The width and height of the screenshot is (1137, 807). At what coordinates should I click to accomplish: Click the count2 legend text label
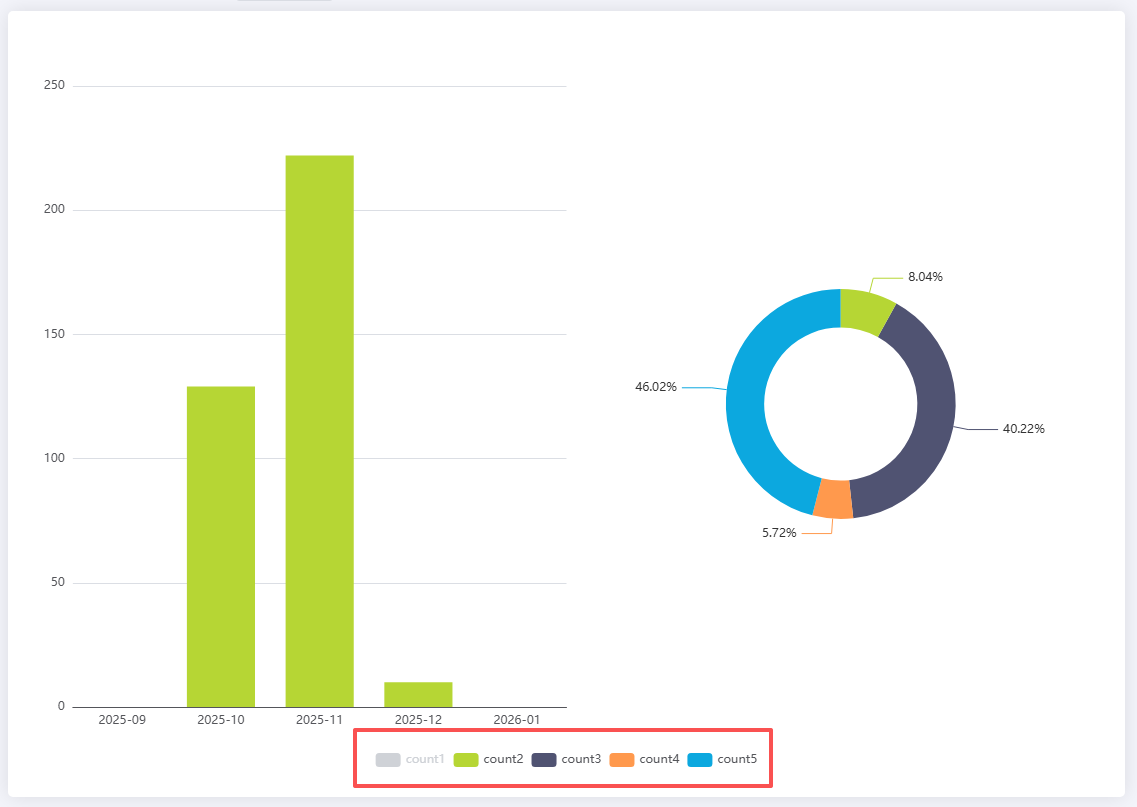point(503,760)
